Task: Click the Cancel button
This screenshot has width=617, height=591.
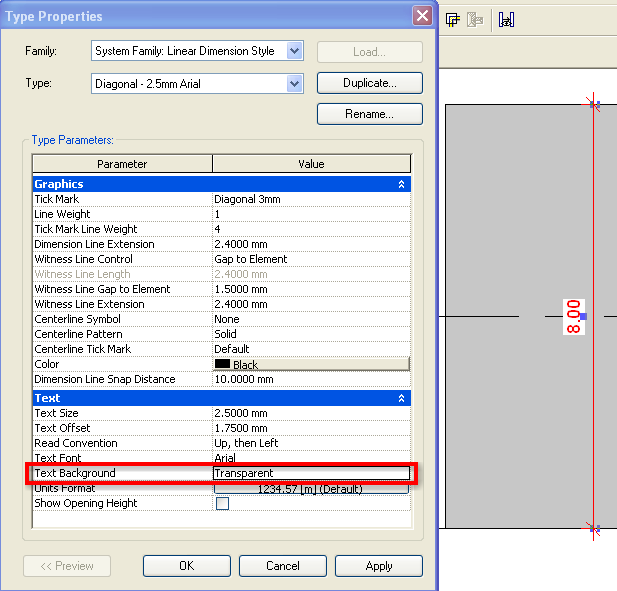Action: coord(282,566)
